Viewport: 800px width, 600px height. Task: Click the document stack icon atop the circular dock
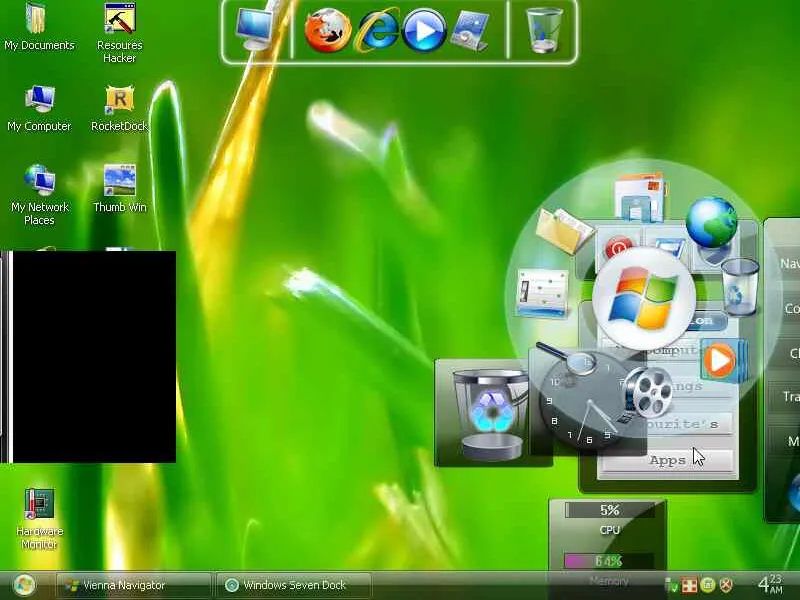(x=640, y=197)
